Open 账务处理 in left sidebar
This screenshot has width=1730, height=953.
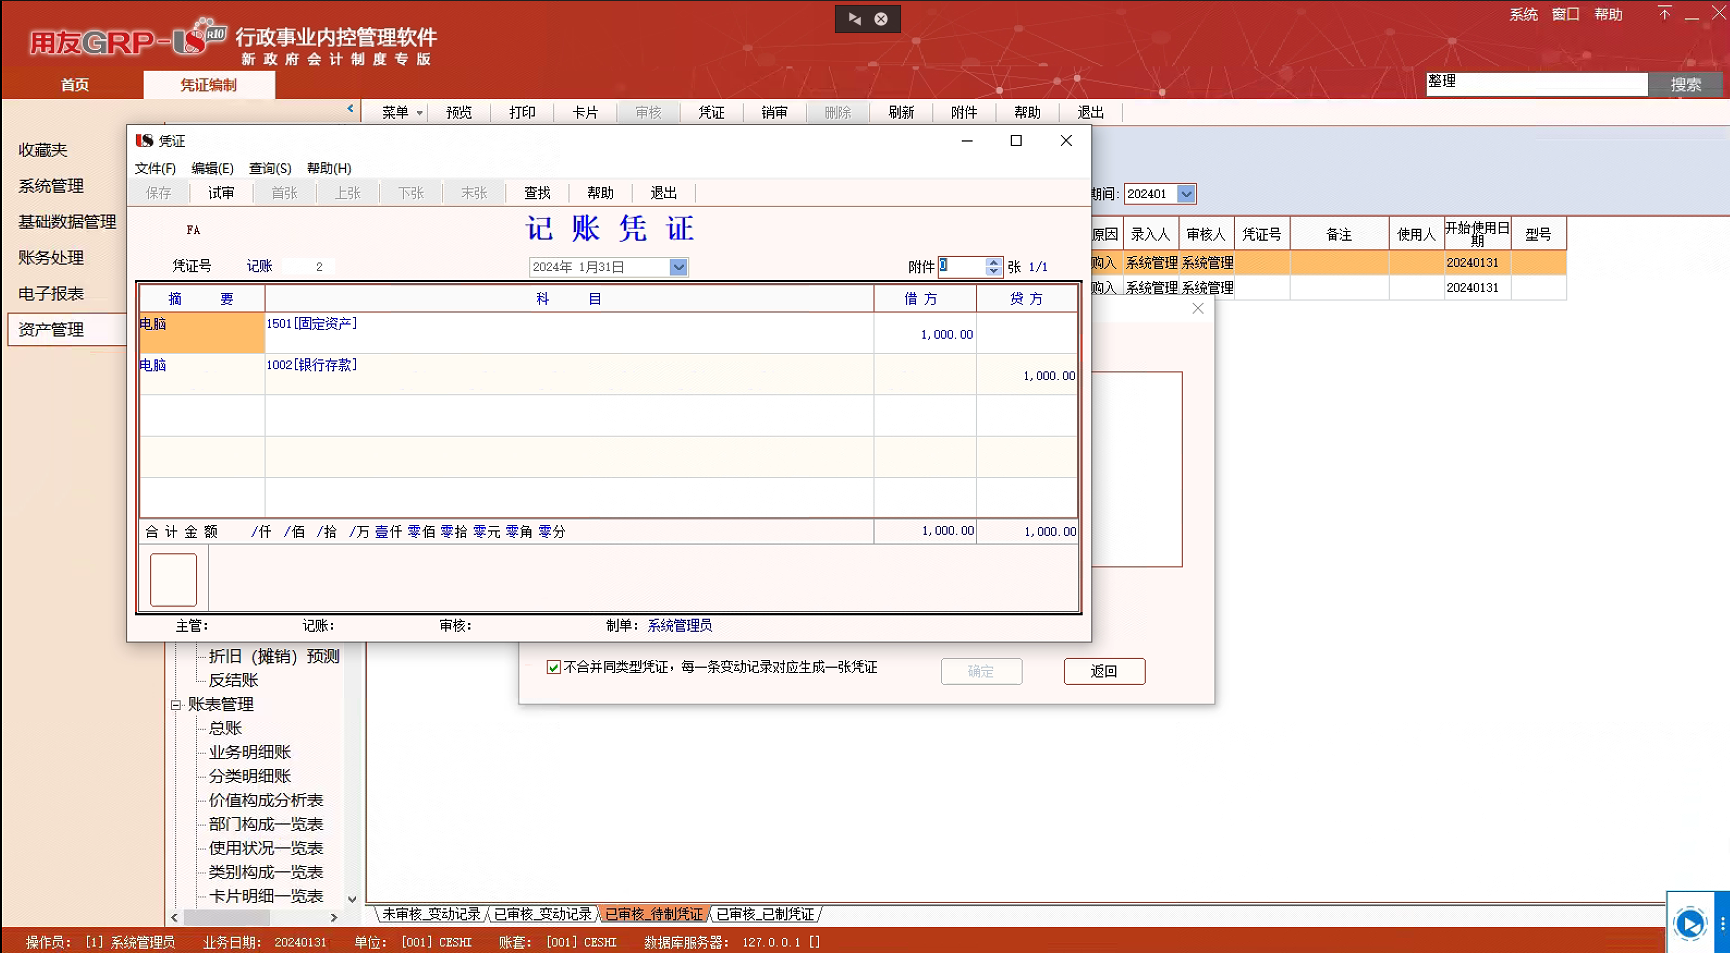(51, 258)
